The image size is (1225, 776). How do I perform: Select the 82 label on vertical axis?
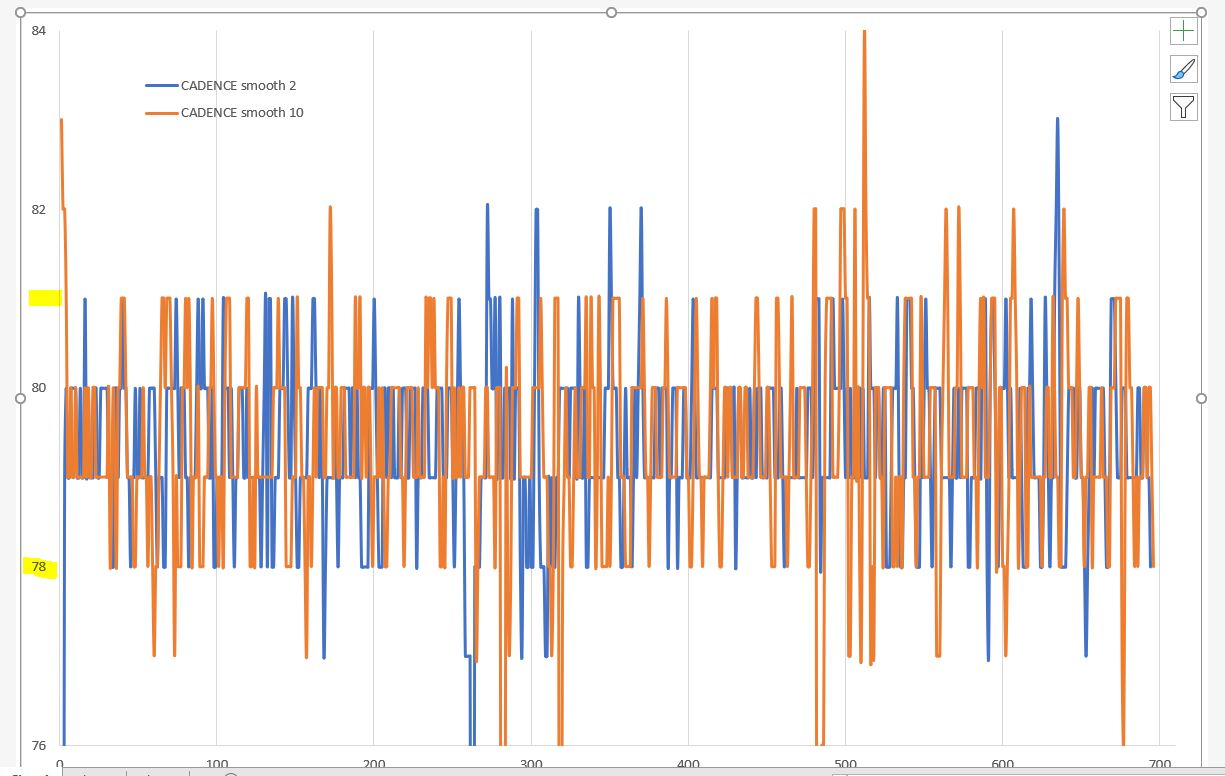39,210
